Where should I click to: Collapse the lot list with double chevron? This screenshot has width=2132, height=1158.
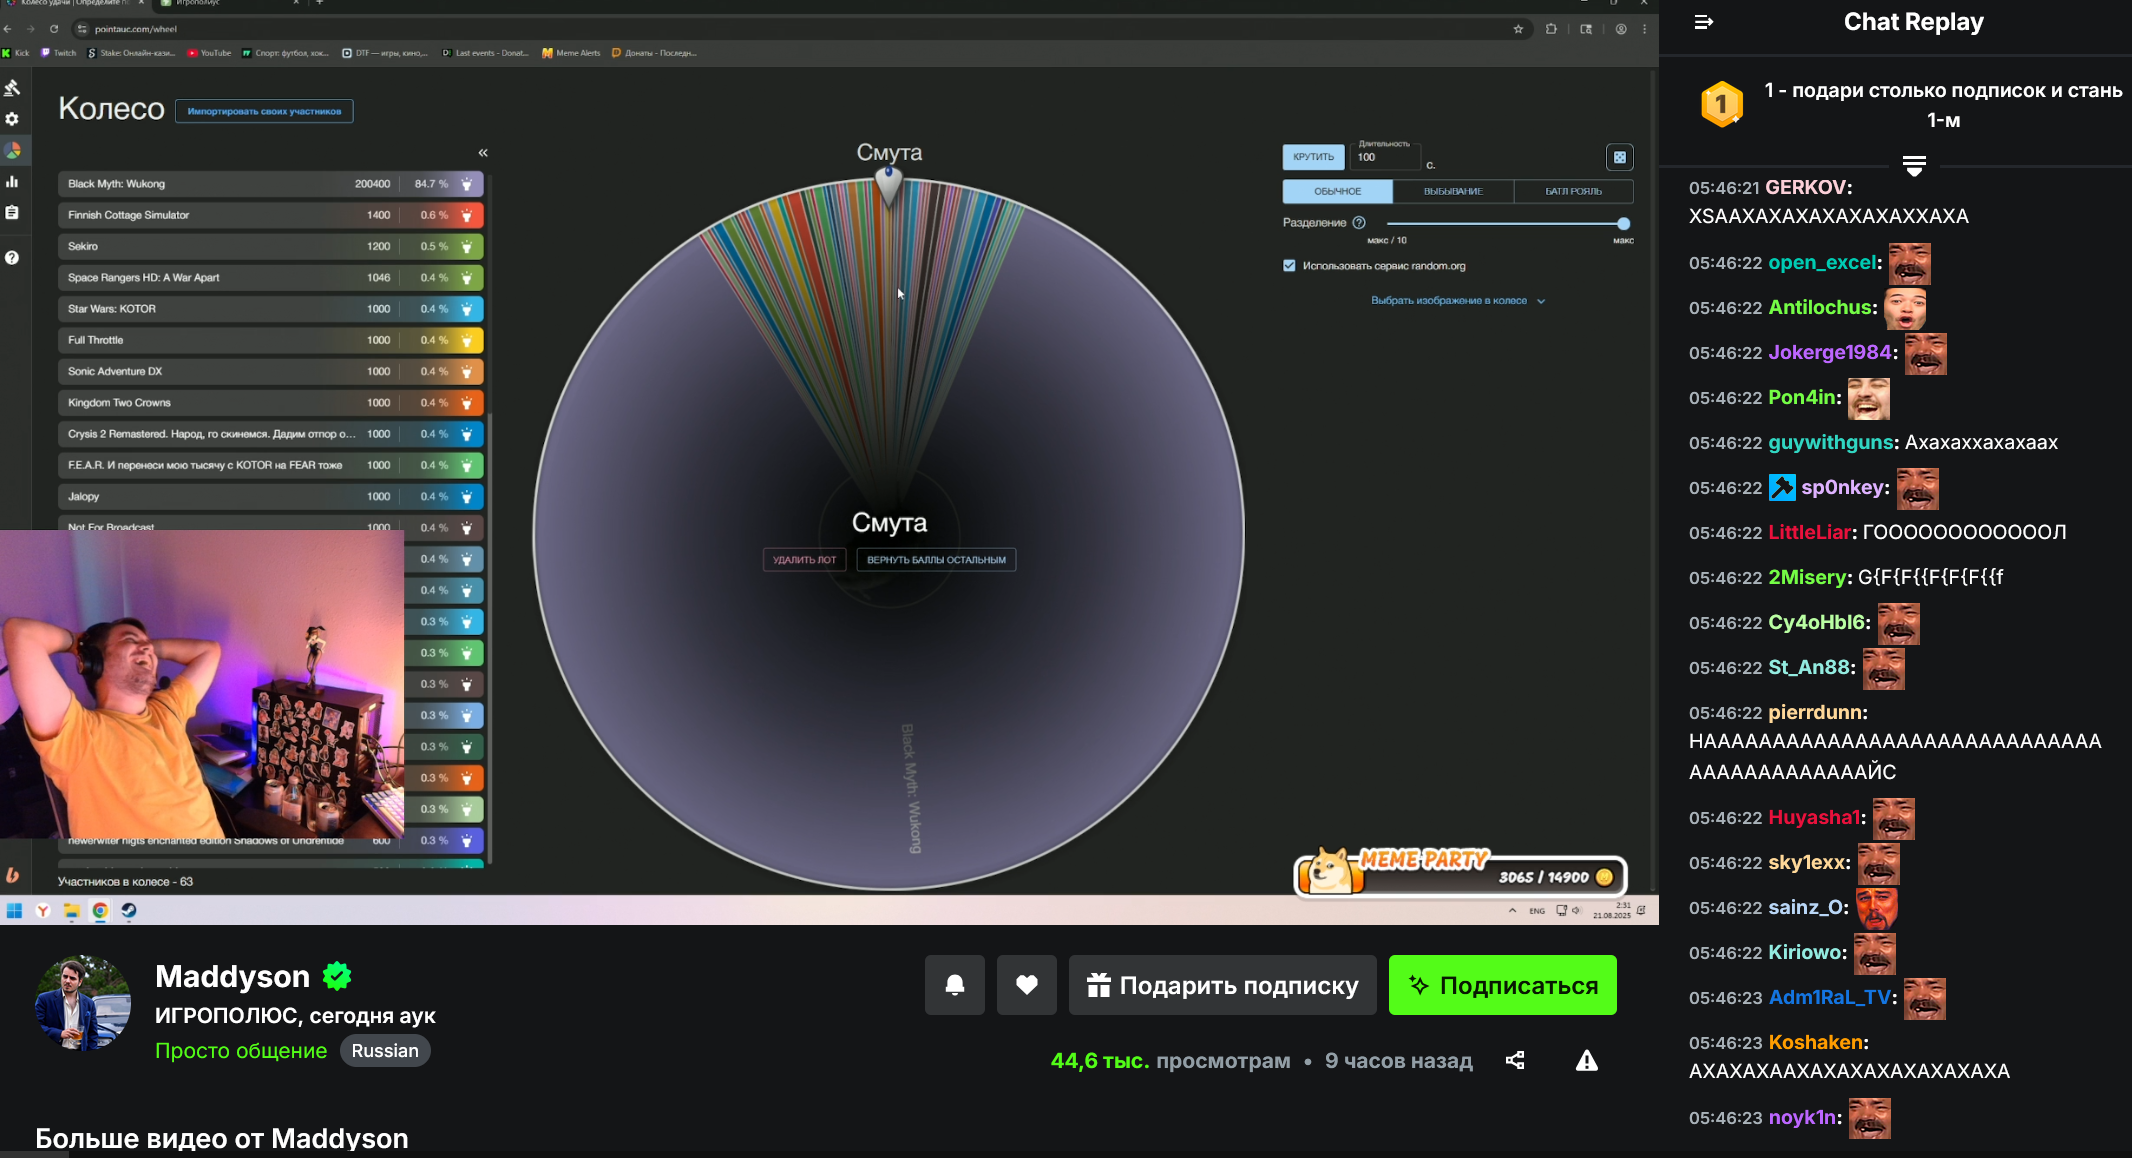click(483, 153)
